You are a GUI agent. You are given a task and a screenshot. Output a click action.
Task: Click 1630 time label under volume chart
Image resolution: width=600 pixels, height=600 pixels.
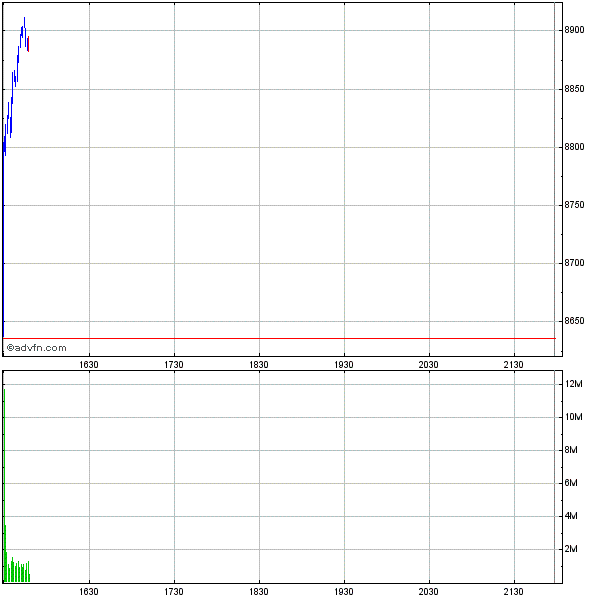[x=89, y=592]
